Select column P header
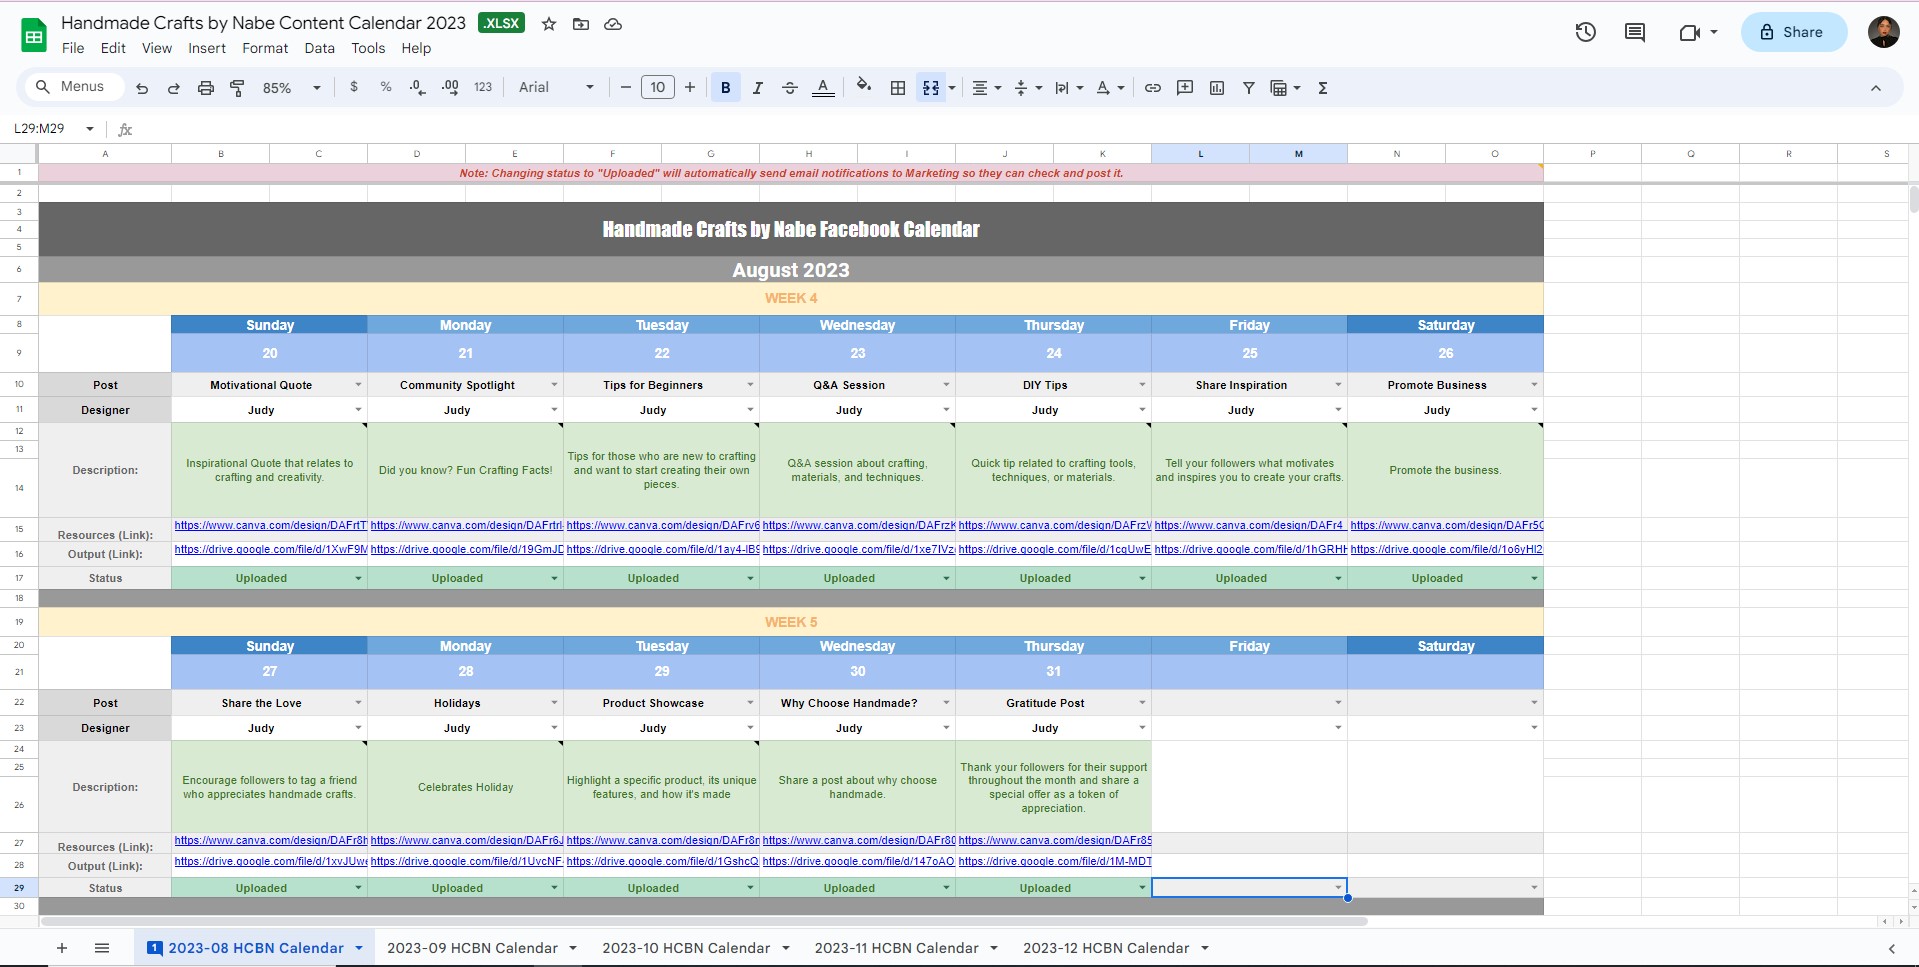The image size is (1919, 967). 1592,154
